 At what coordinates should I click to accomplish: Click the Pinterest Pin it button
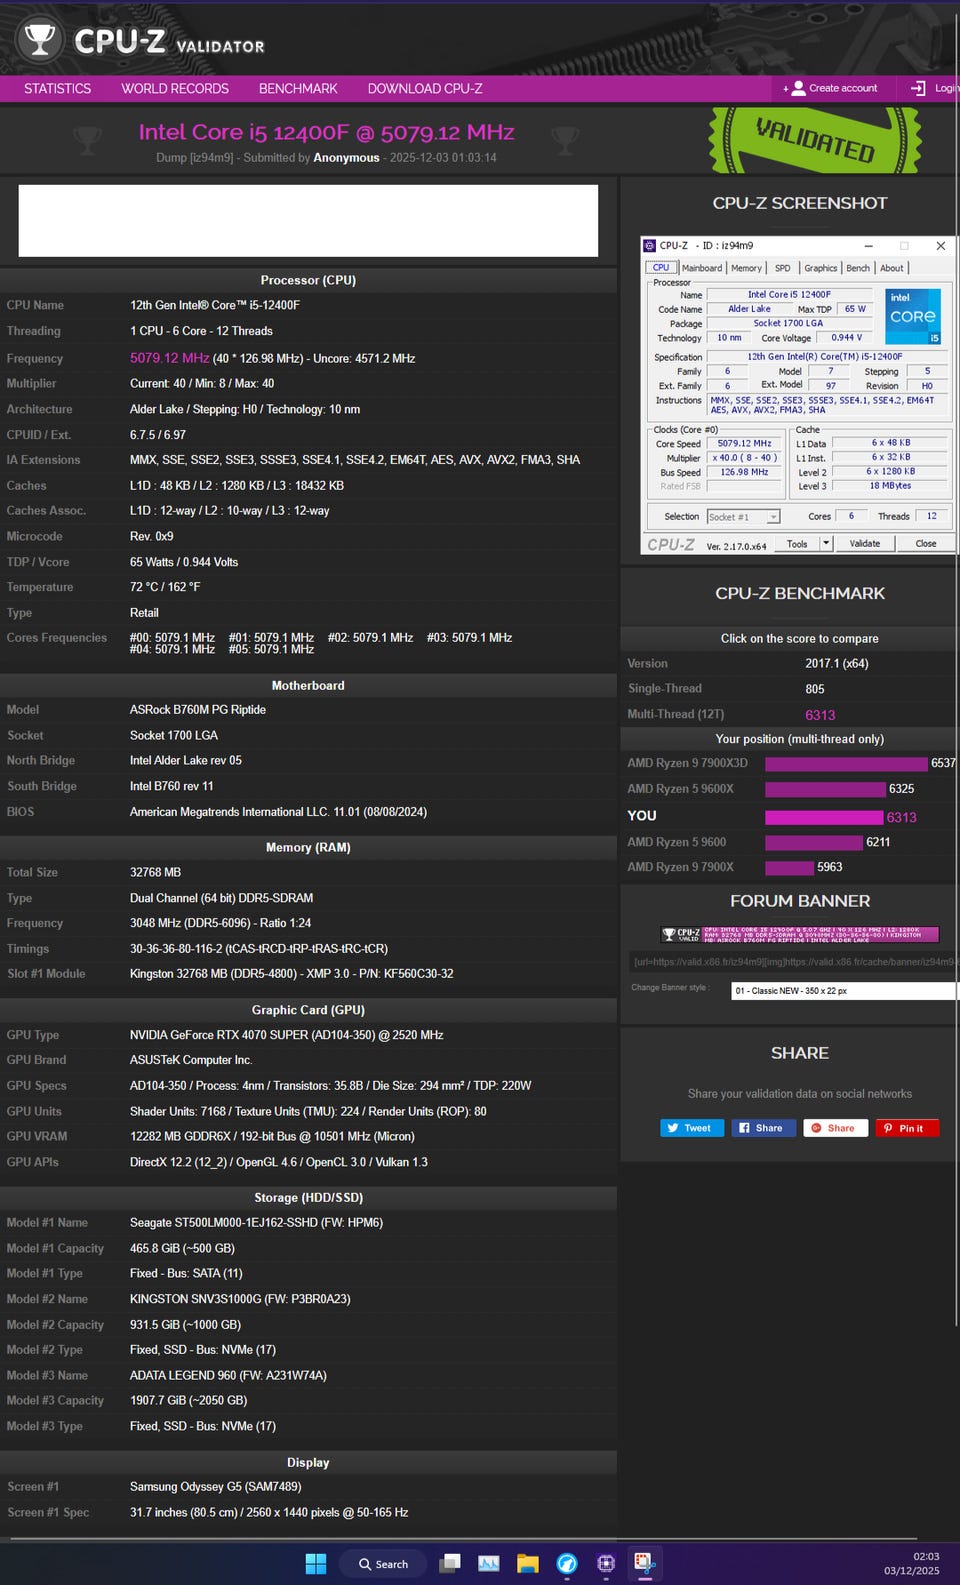(x=907, y=1128)
